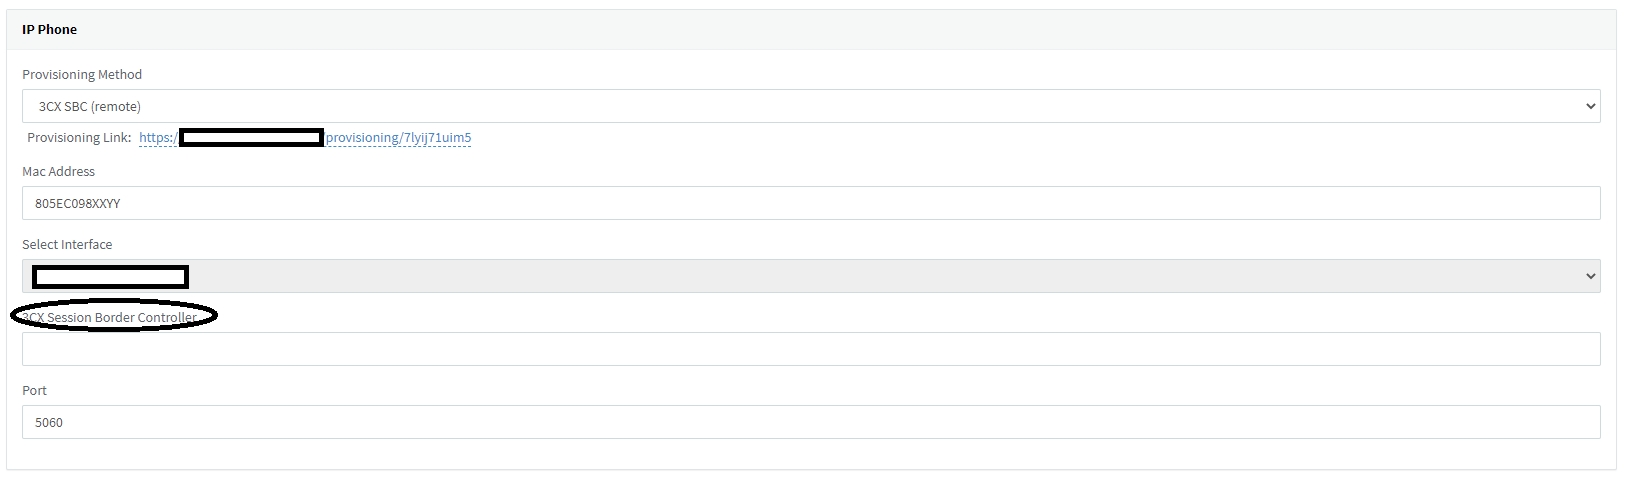1628x477 pixels.
Task: Click the 805EC098XXYY MAC address text
Action: (78, 204)
